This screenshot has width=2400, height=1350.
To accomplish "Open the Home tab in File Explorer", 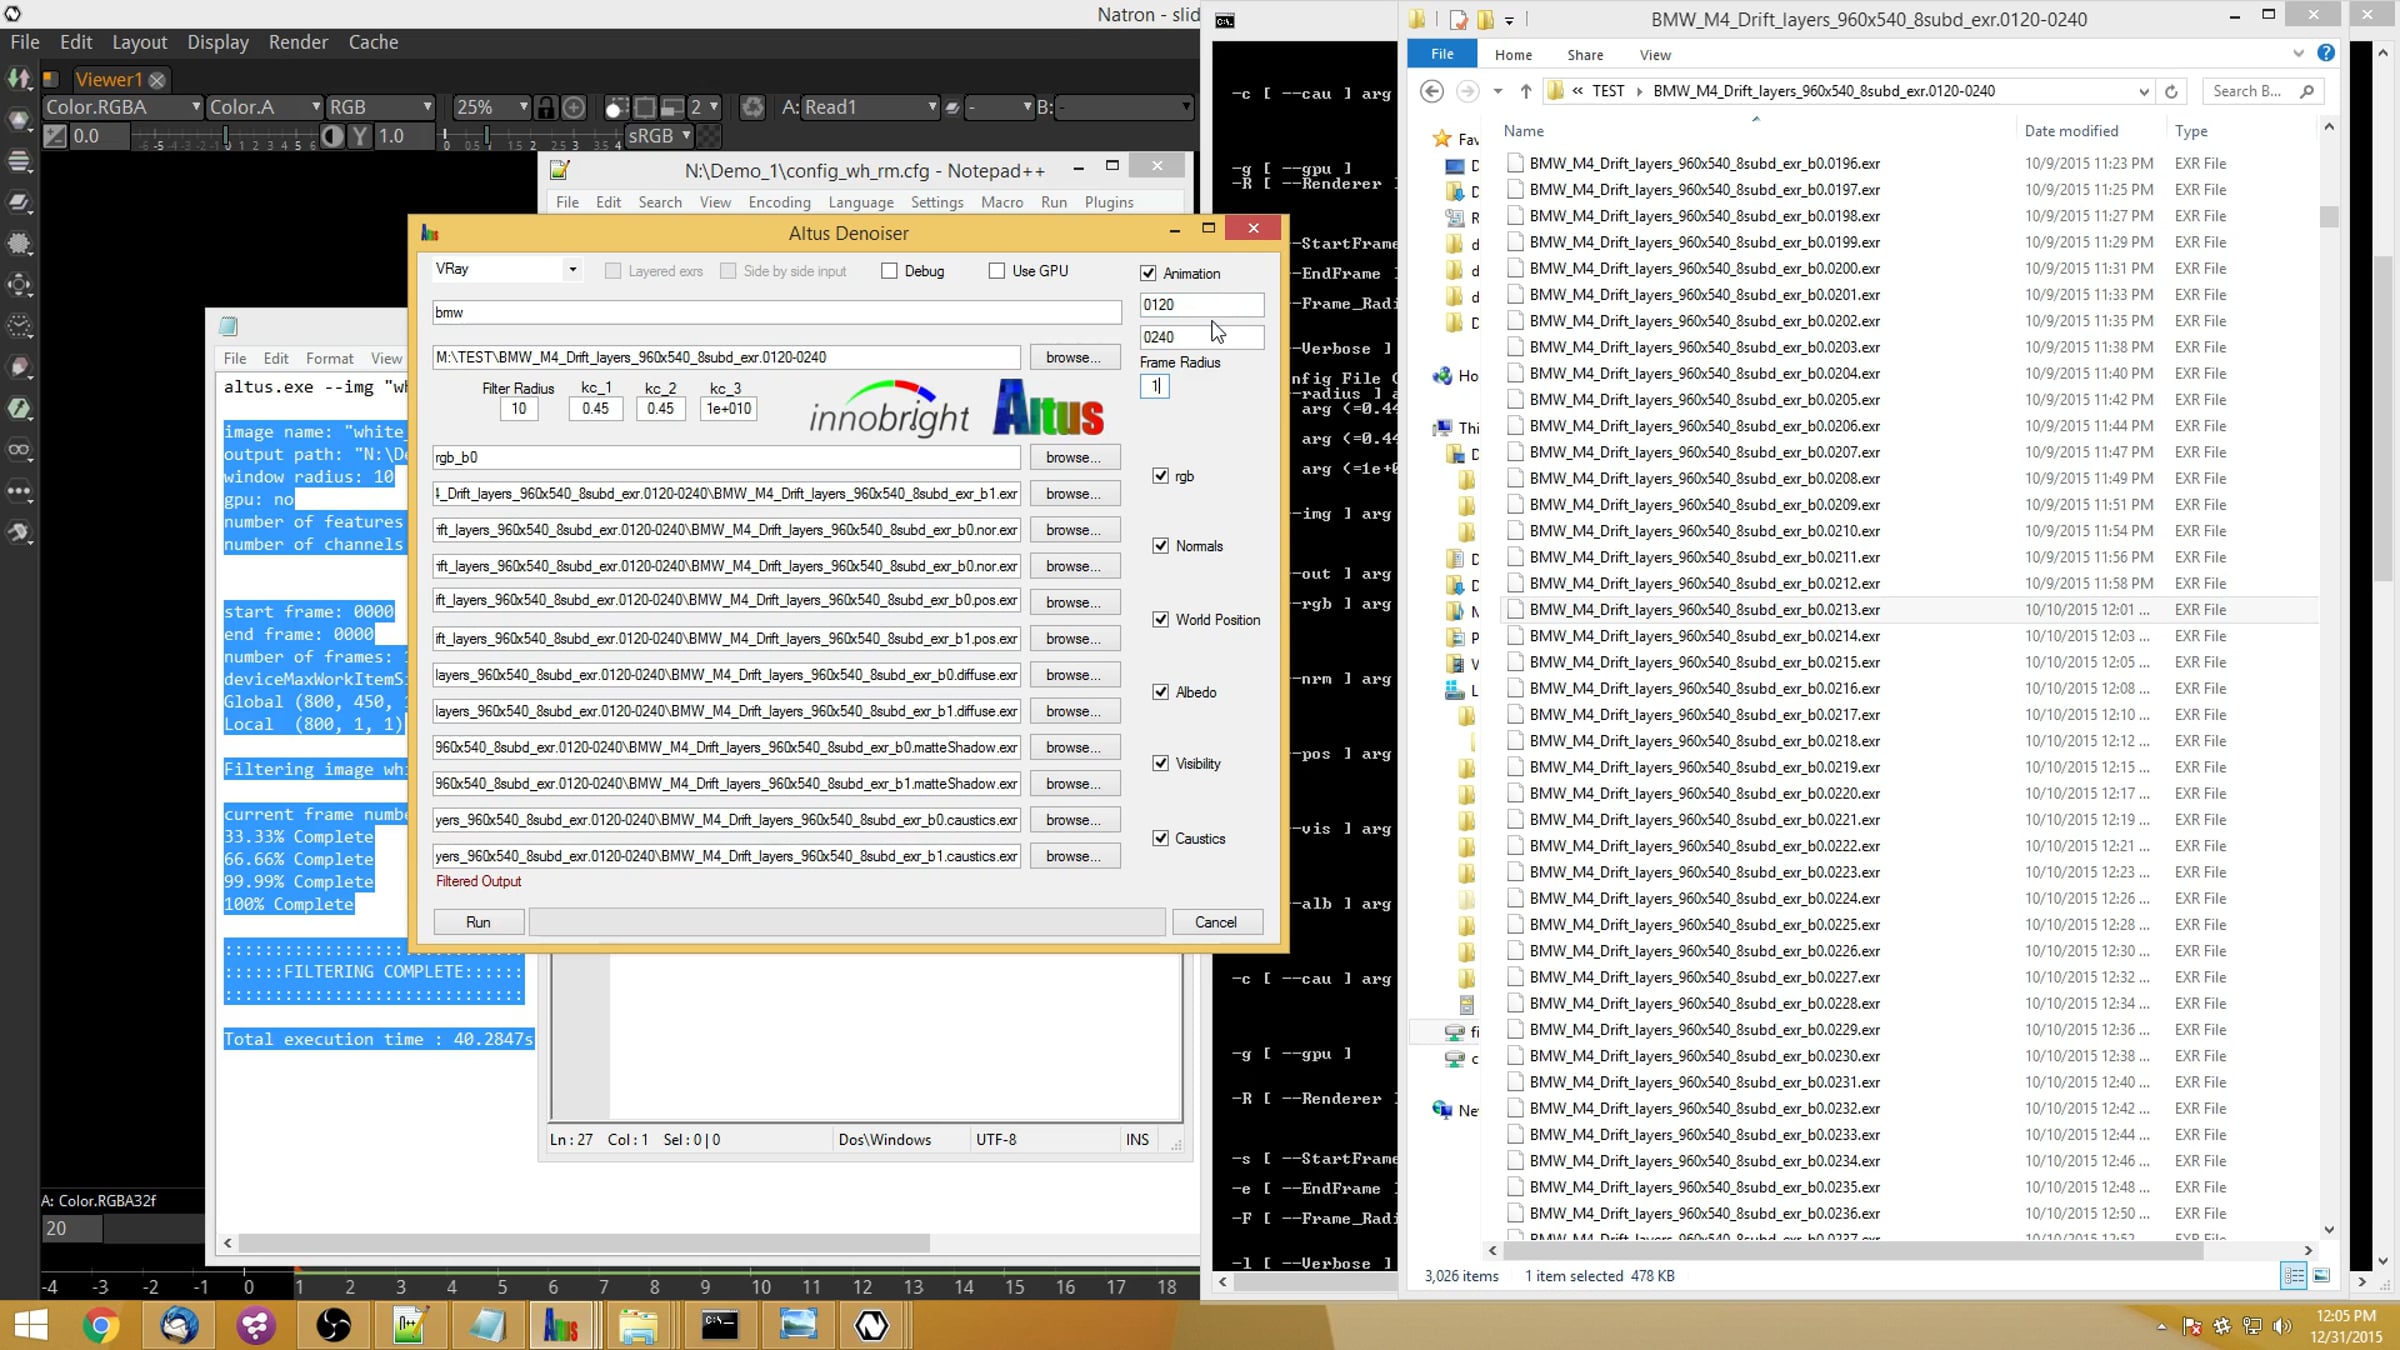I will coord(1513,55).
